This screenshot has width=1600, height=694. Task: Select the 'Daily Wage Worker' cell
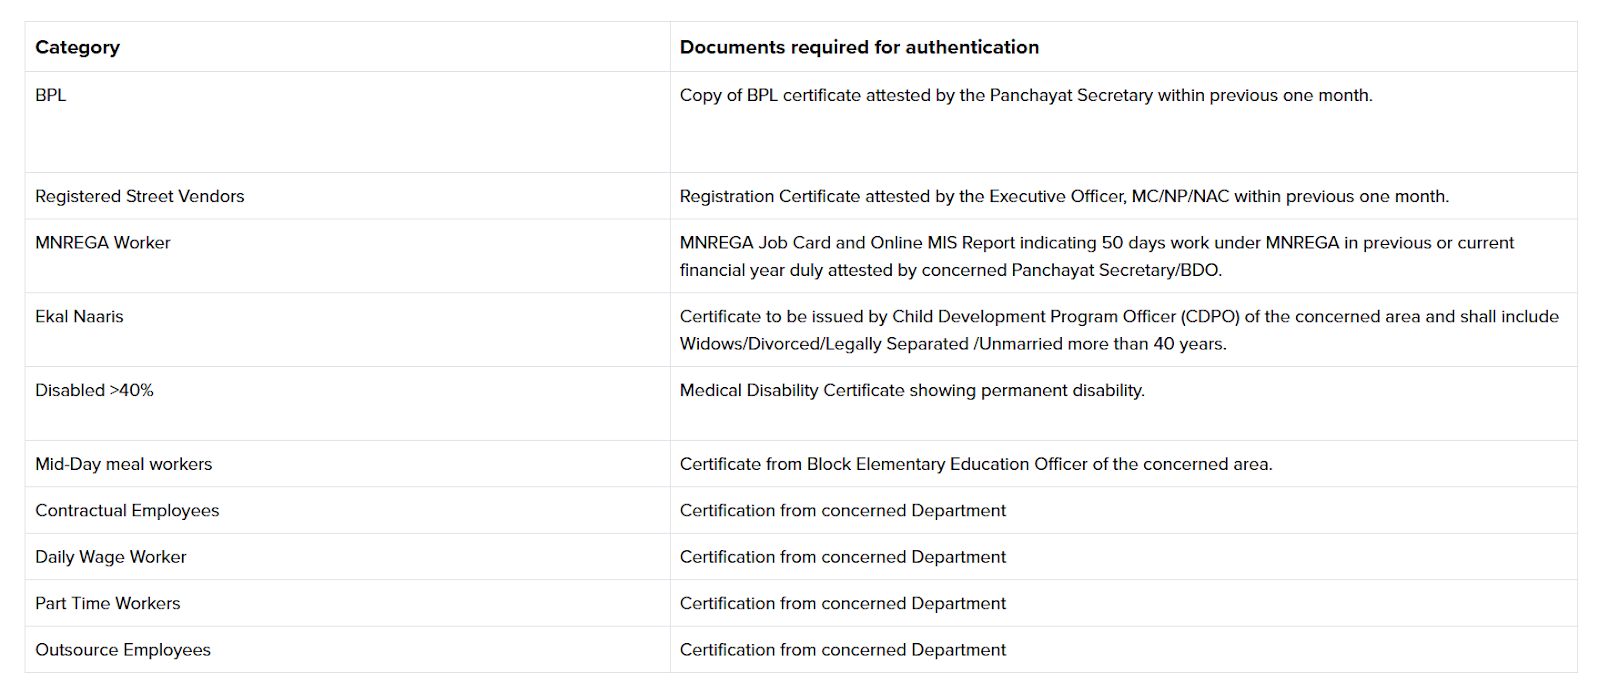pos(110,557)
